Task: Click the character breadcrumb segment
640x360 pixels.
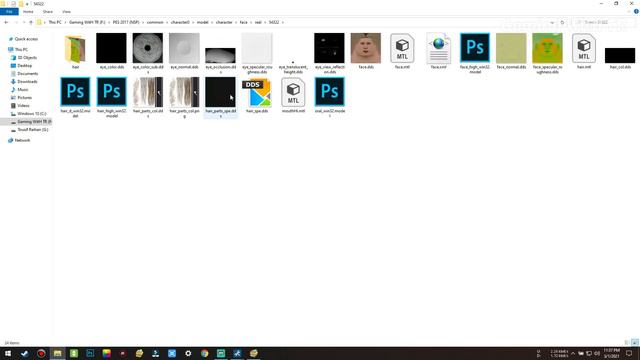Action: 224,22
